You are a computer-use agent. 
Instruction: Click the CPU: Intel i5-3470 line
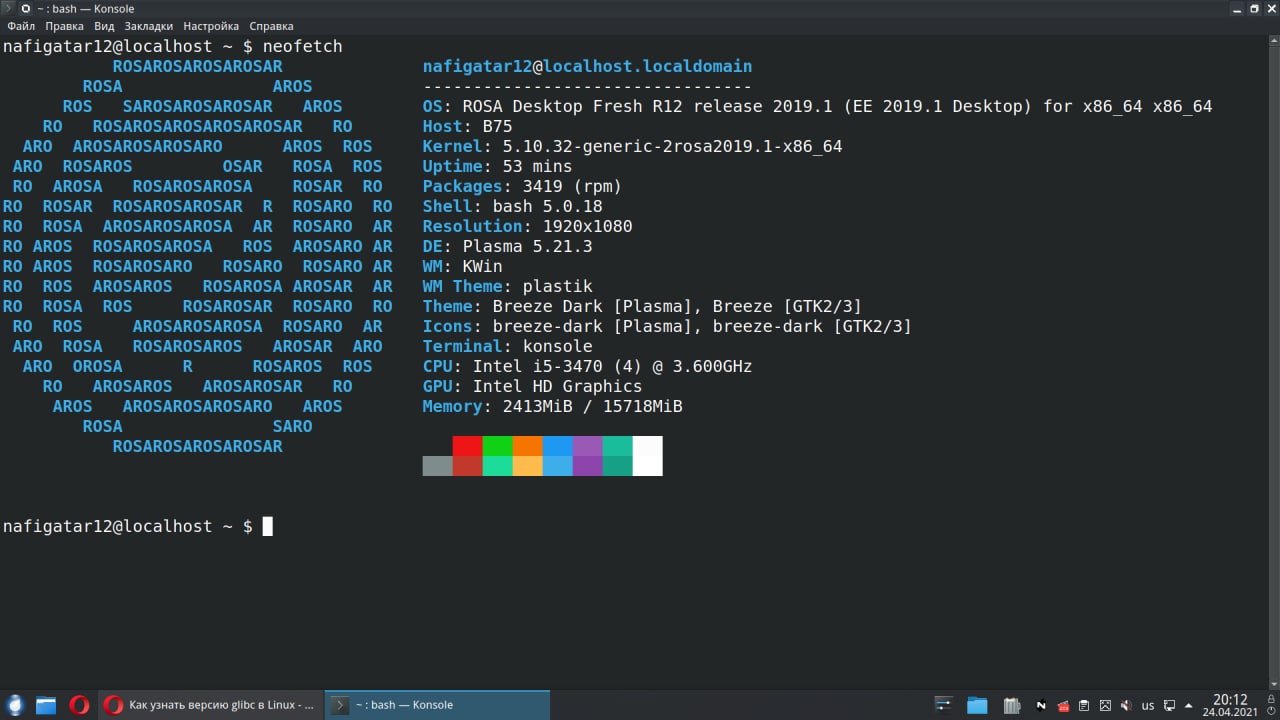point(587,366)
